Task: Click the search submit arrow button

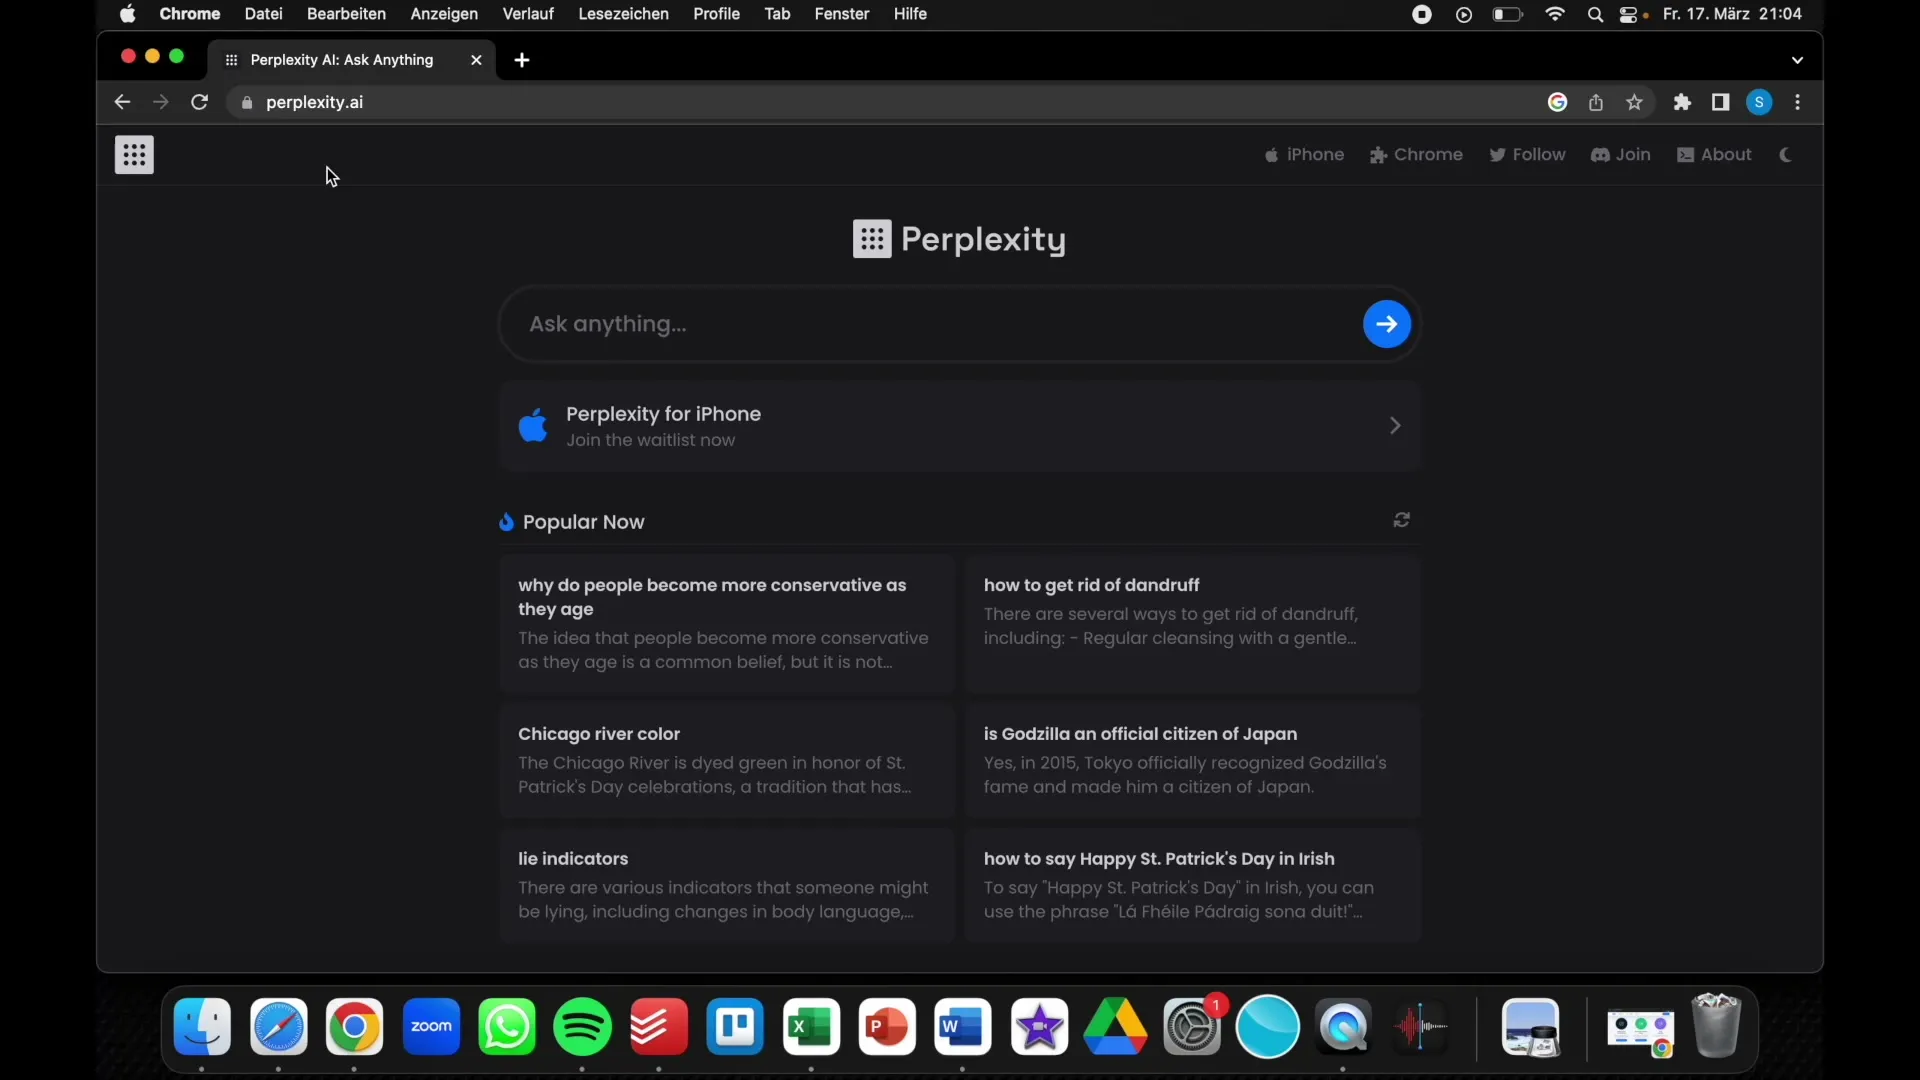Action: (1387, 323)
